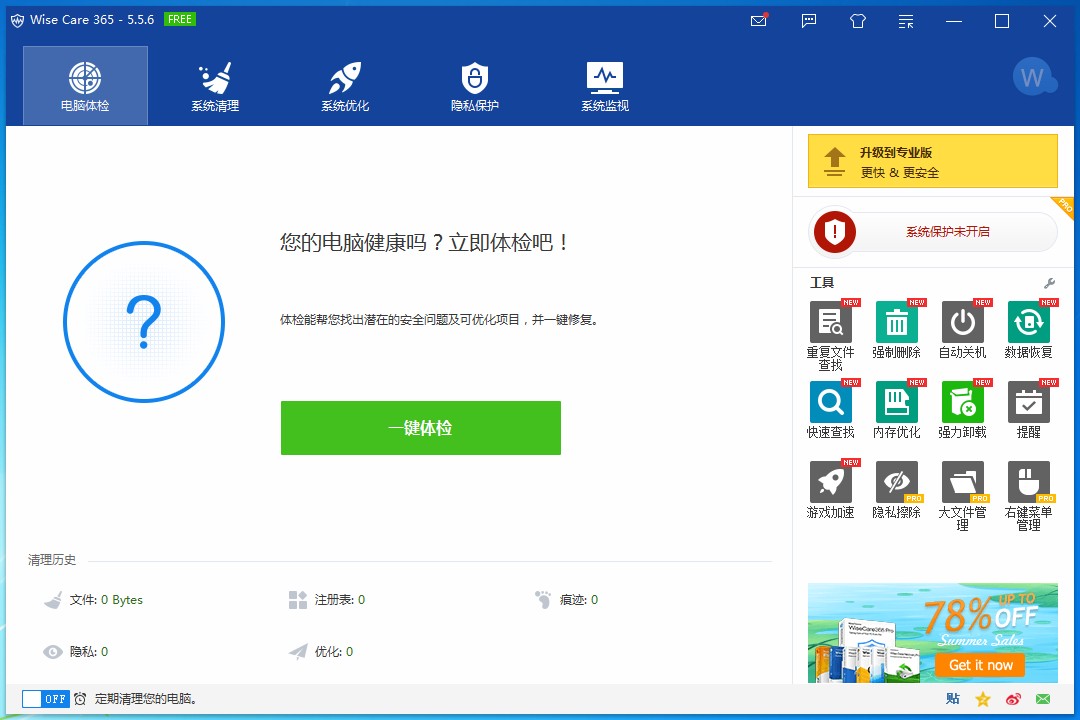Click the 系统保护未开启 status button
The width and height of the screenshot is (1080, 720).
pos(947,232)
